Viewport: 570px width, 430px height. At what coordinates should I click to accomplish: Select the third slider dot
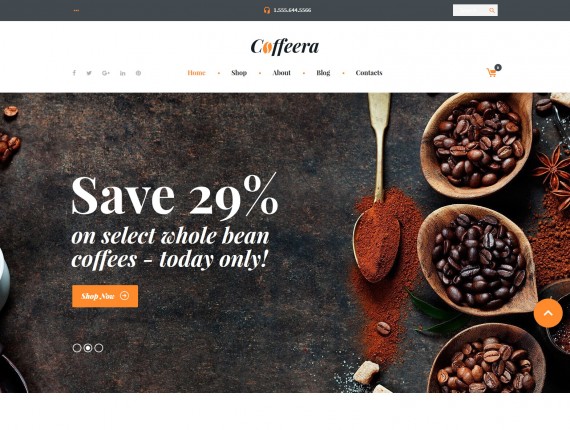click(99, 348)
